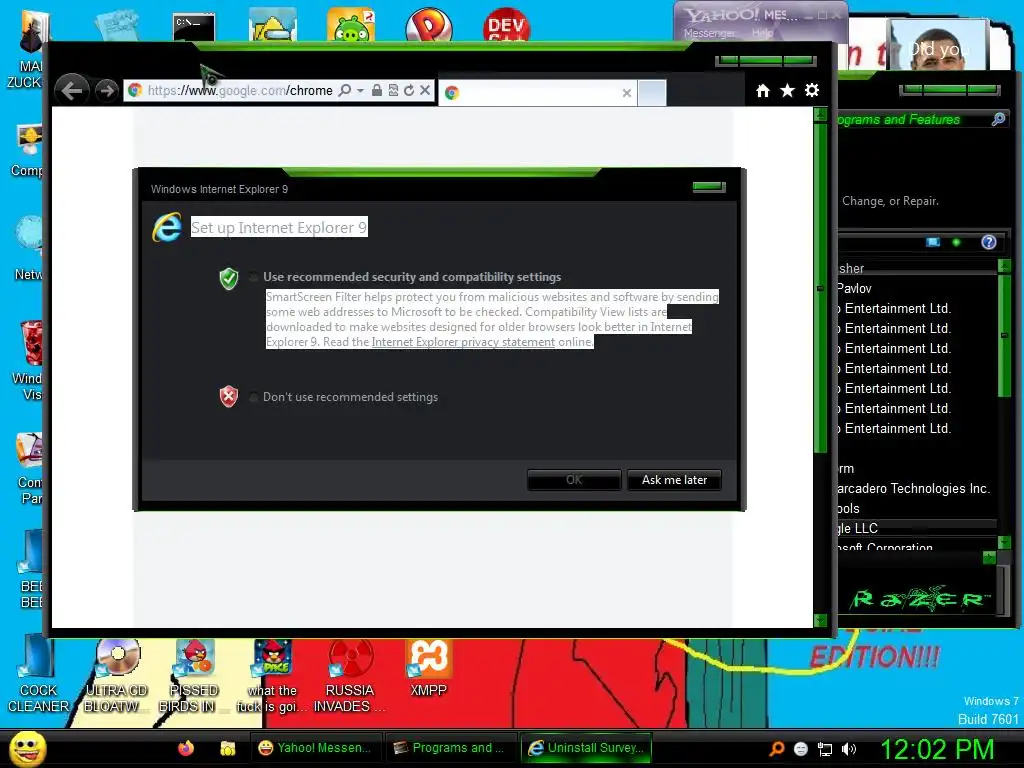Select Use recommended security and compatibility settings

tap(253, 277)
